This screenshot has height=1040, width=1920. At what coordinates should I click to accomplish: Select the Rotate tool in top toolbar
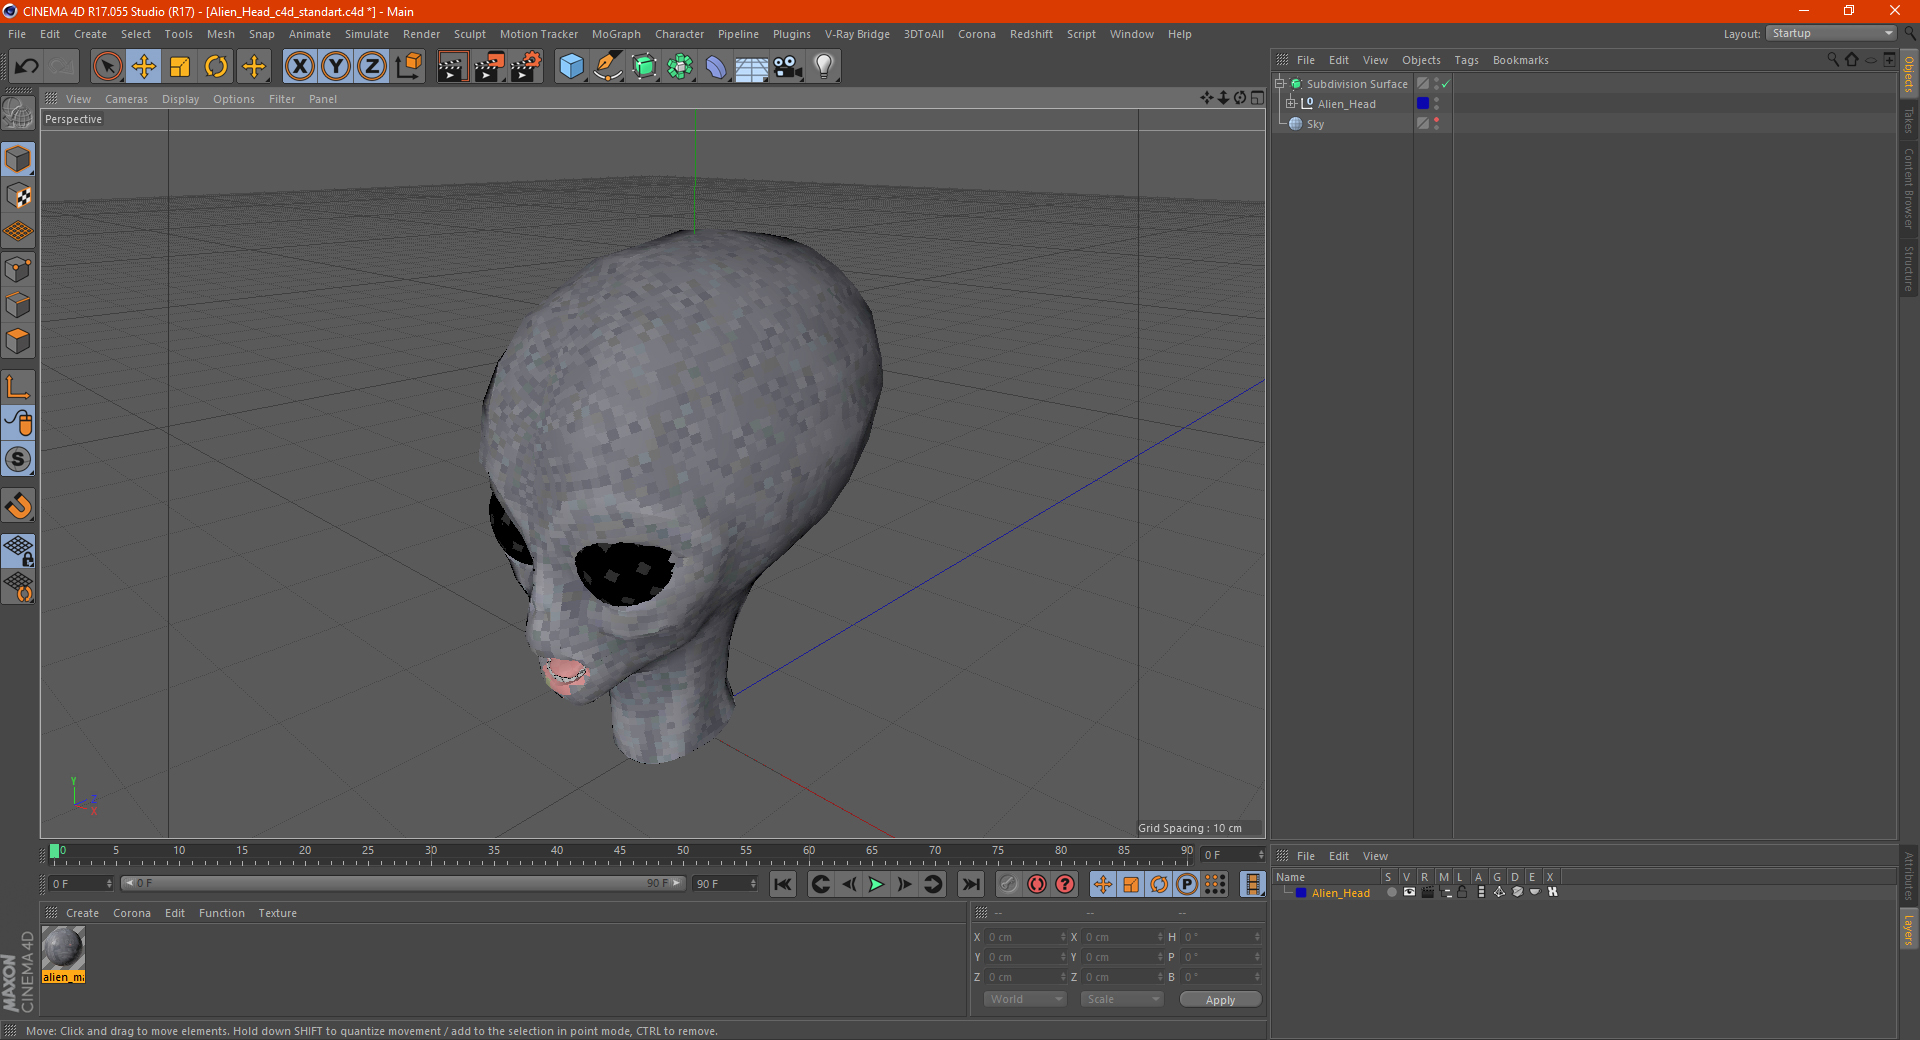[x=216, y=67]
